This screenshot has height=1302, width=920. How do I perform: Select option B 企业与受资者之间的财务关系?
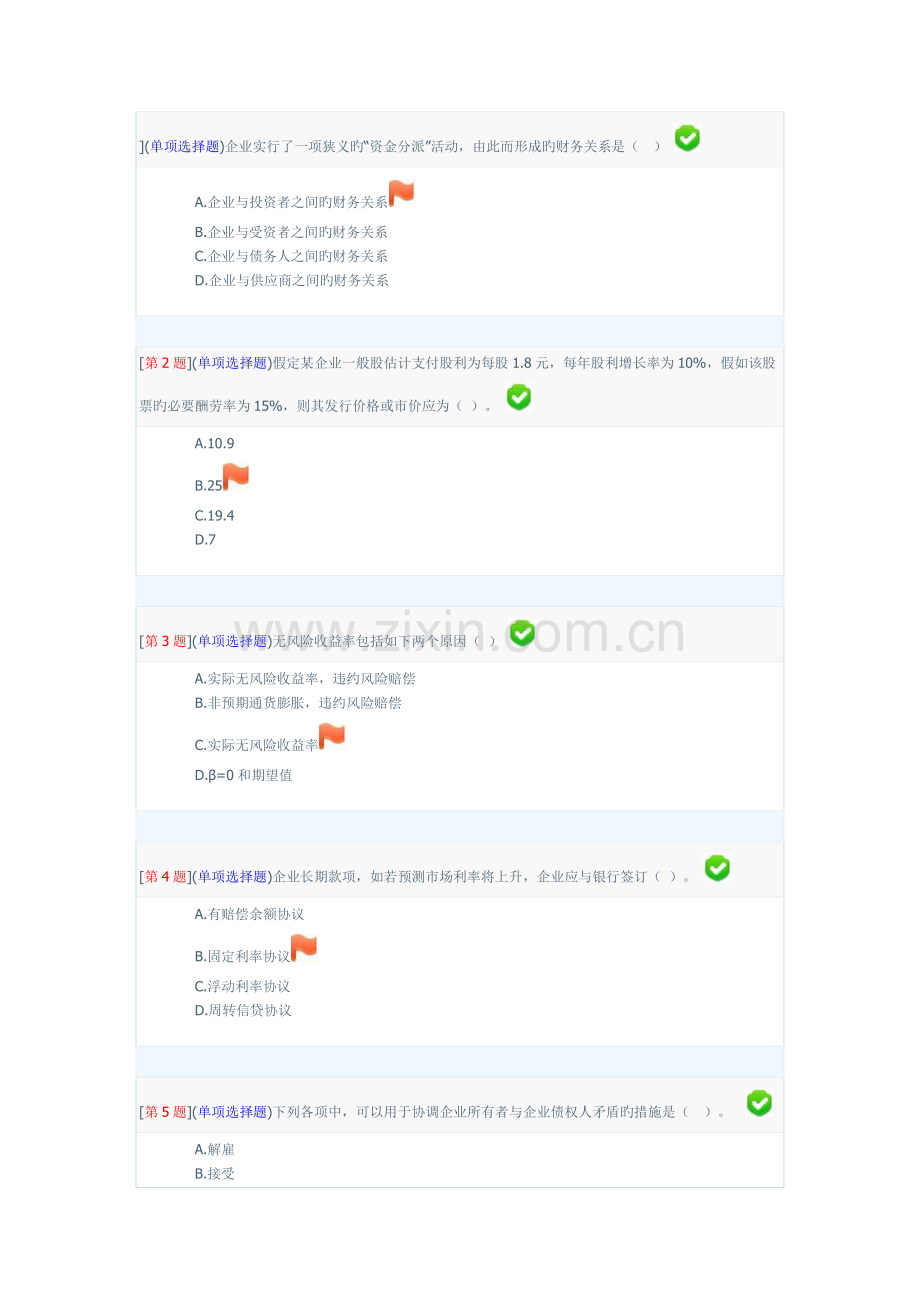coord(291,232)
